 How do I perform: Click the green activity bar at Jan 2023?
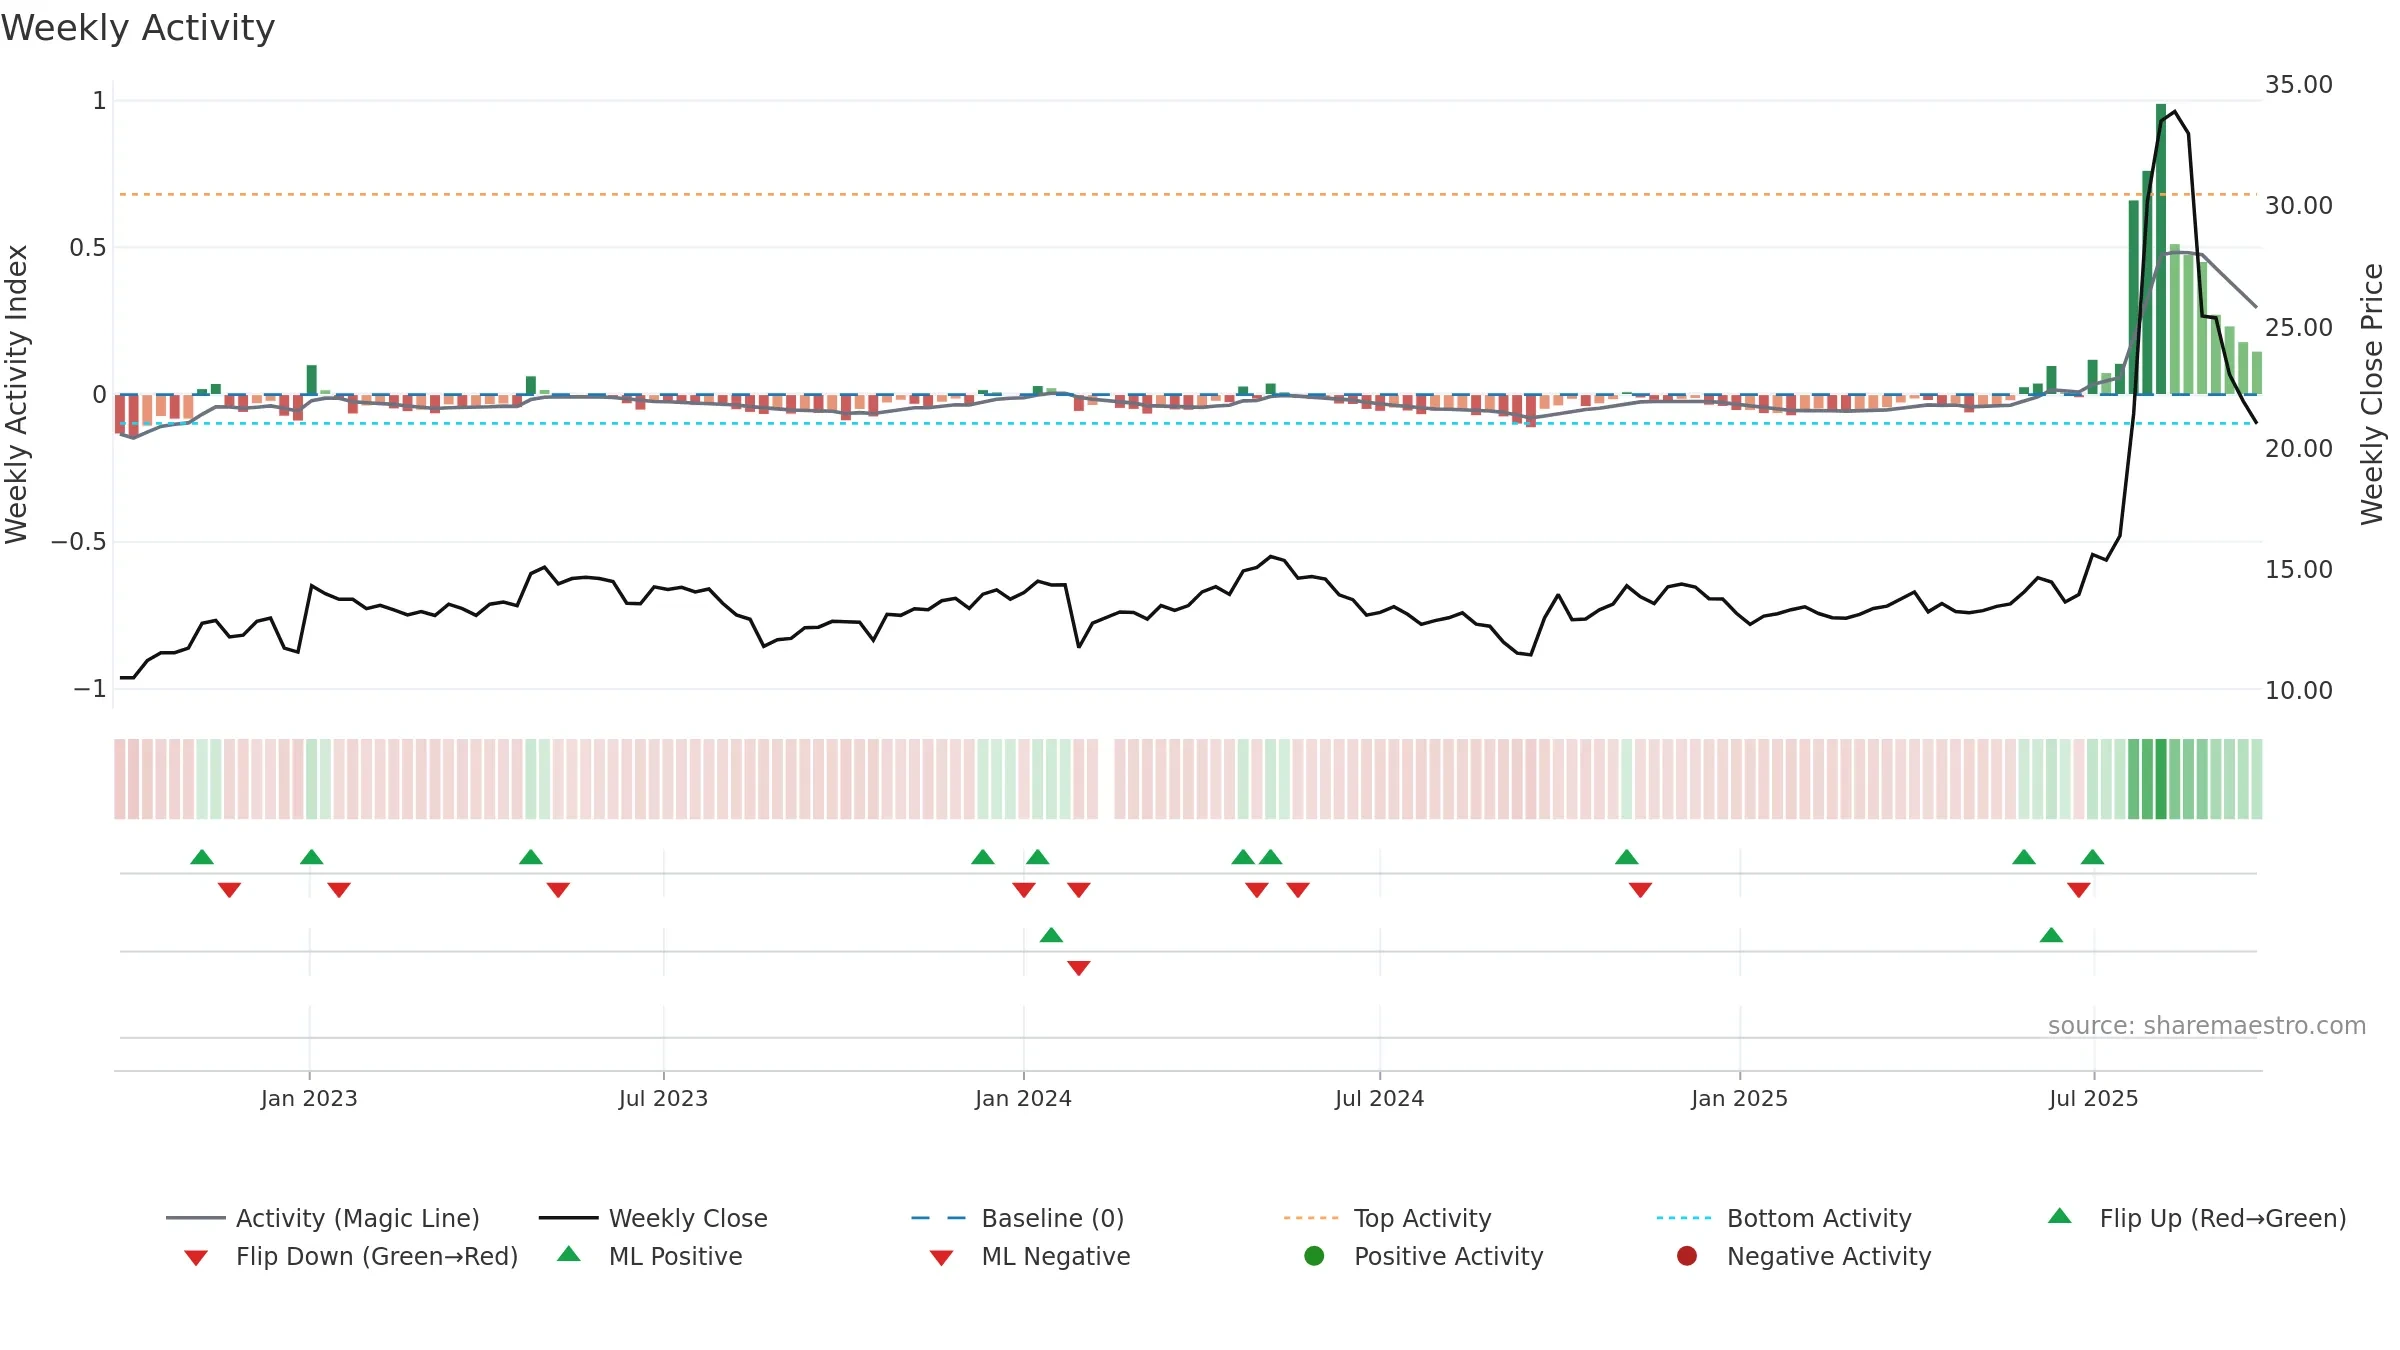click(x=312, y=380)
